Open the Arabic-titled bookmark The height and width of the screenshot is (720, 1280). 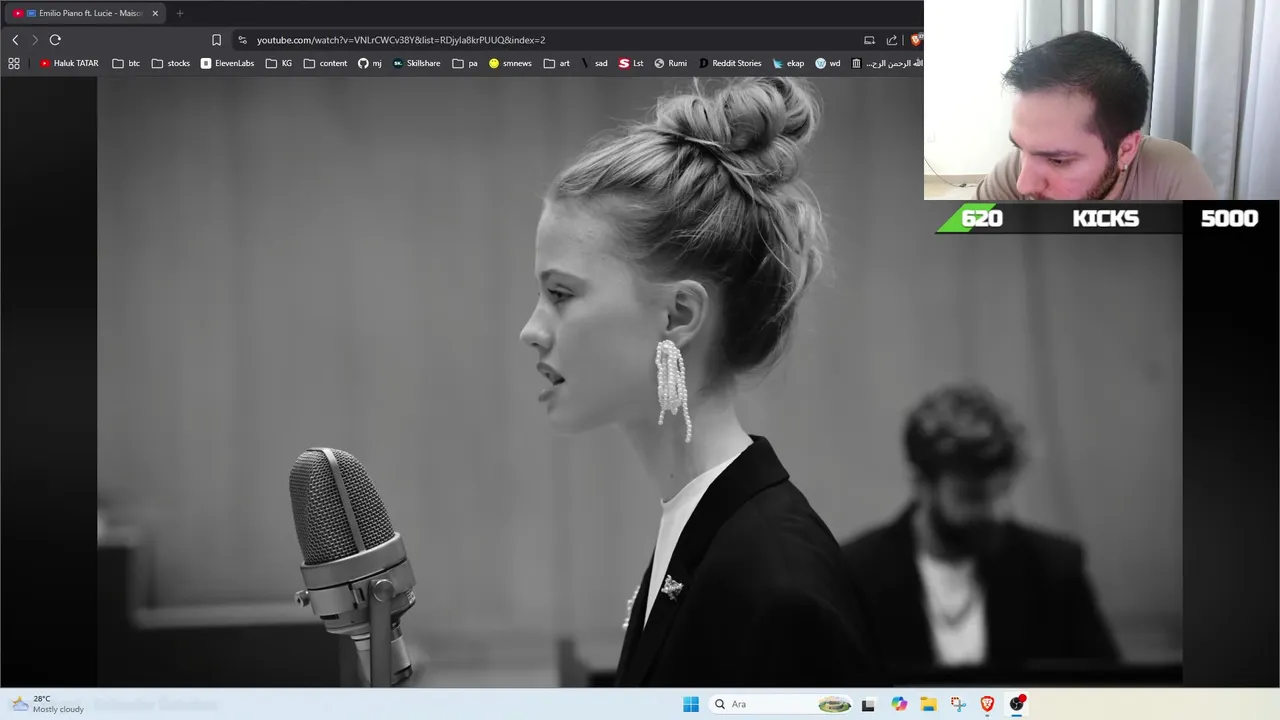(x=887, y=63)
